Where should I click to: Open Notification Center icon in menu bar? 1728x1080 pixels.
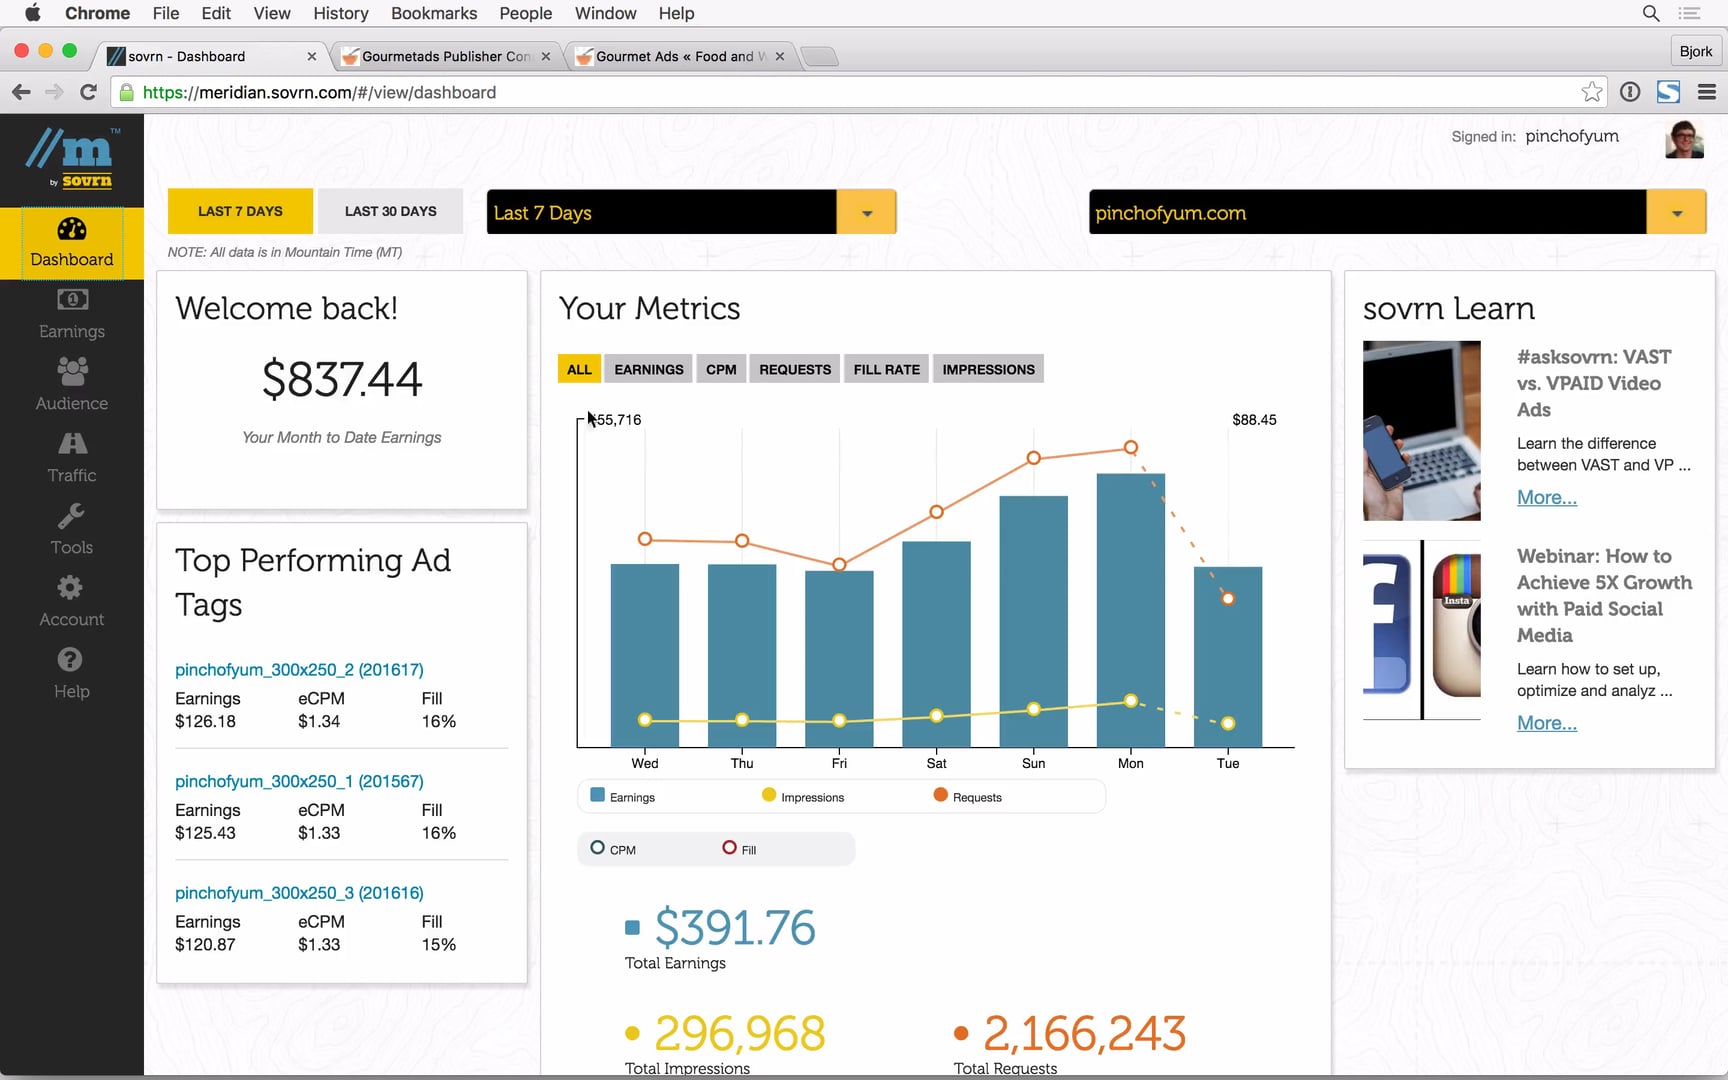coord(1690,13)
